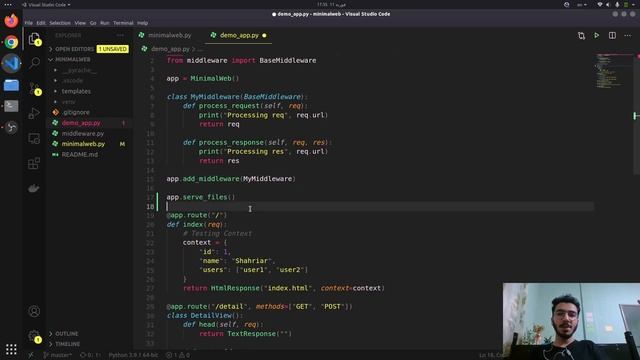Click the master branch status item
Image resolution: width=640 pixels, height=360 pixels.
pyautogui.click(x=57, y=355)
